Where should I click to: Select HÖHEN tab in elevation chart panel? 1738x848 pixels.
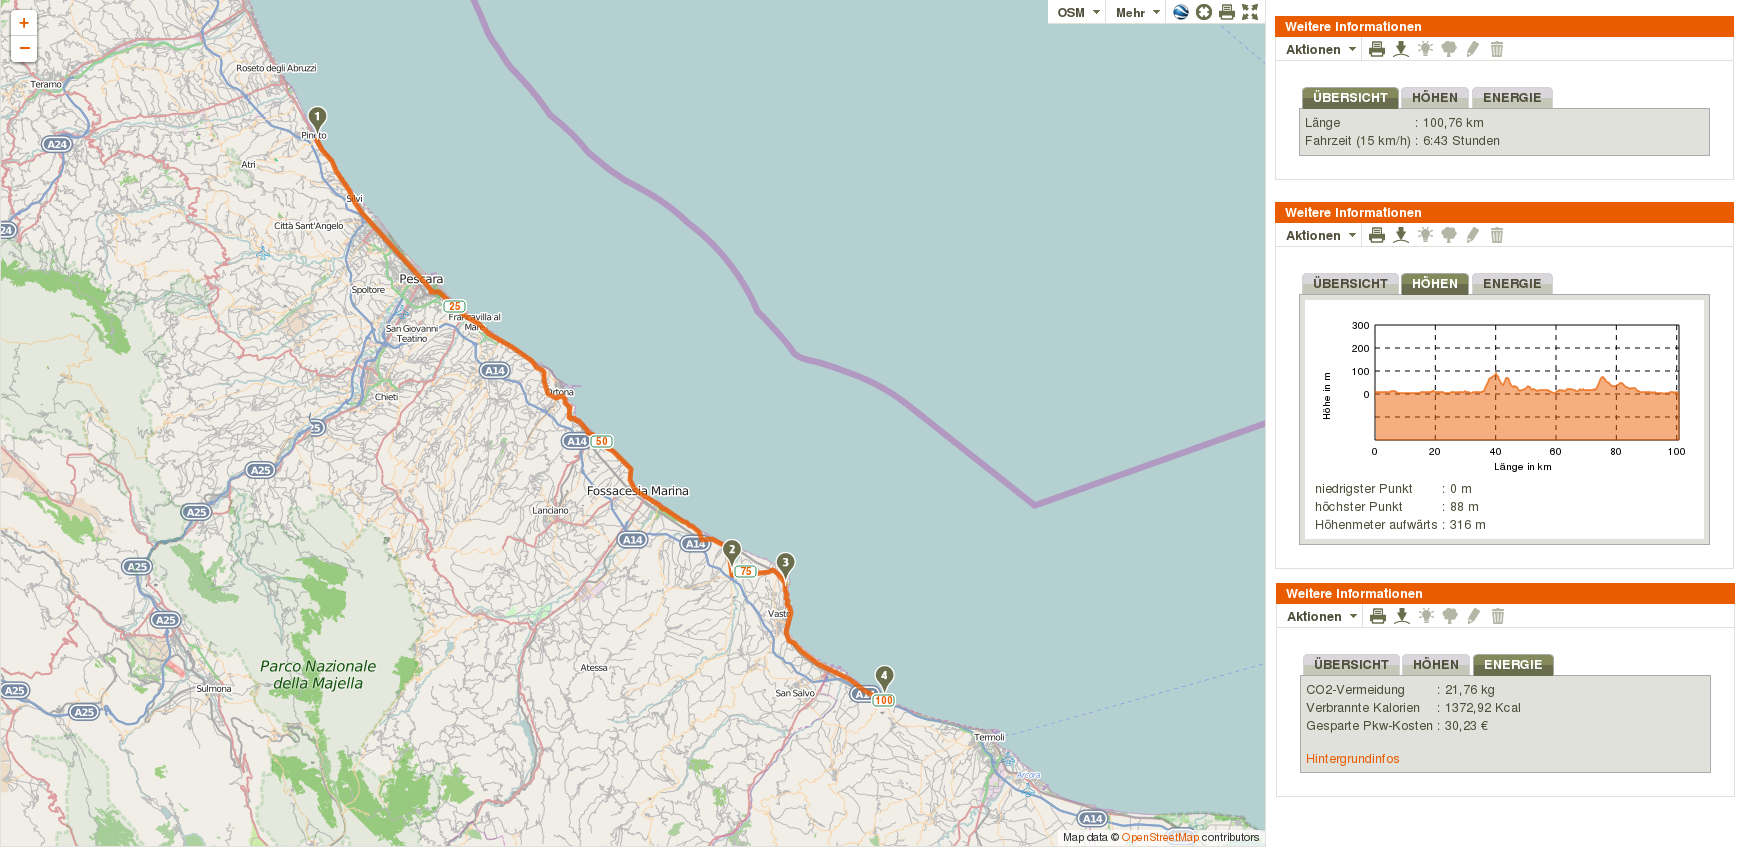(x=1435, y=284)
